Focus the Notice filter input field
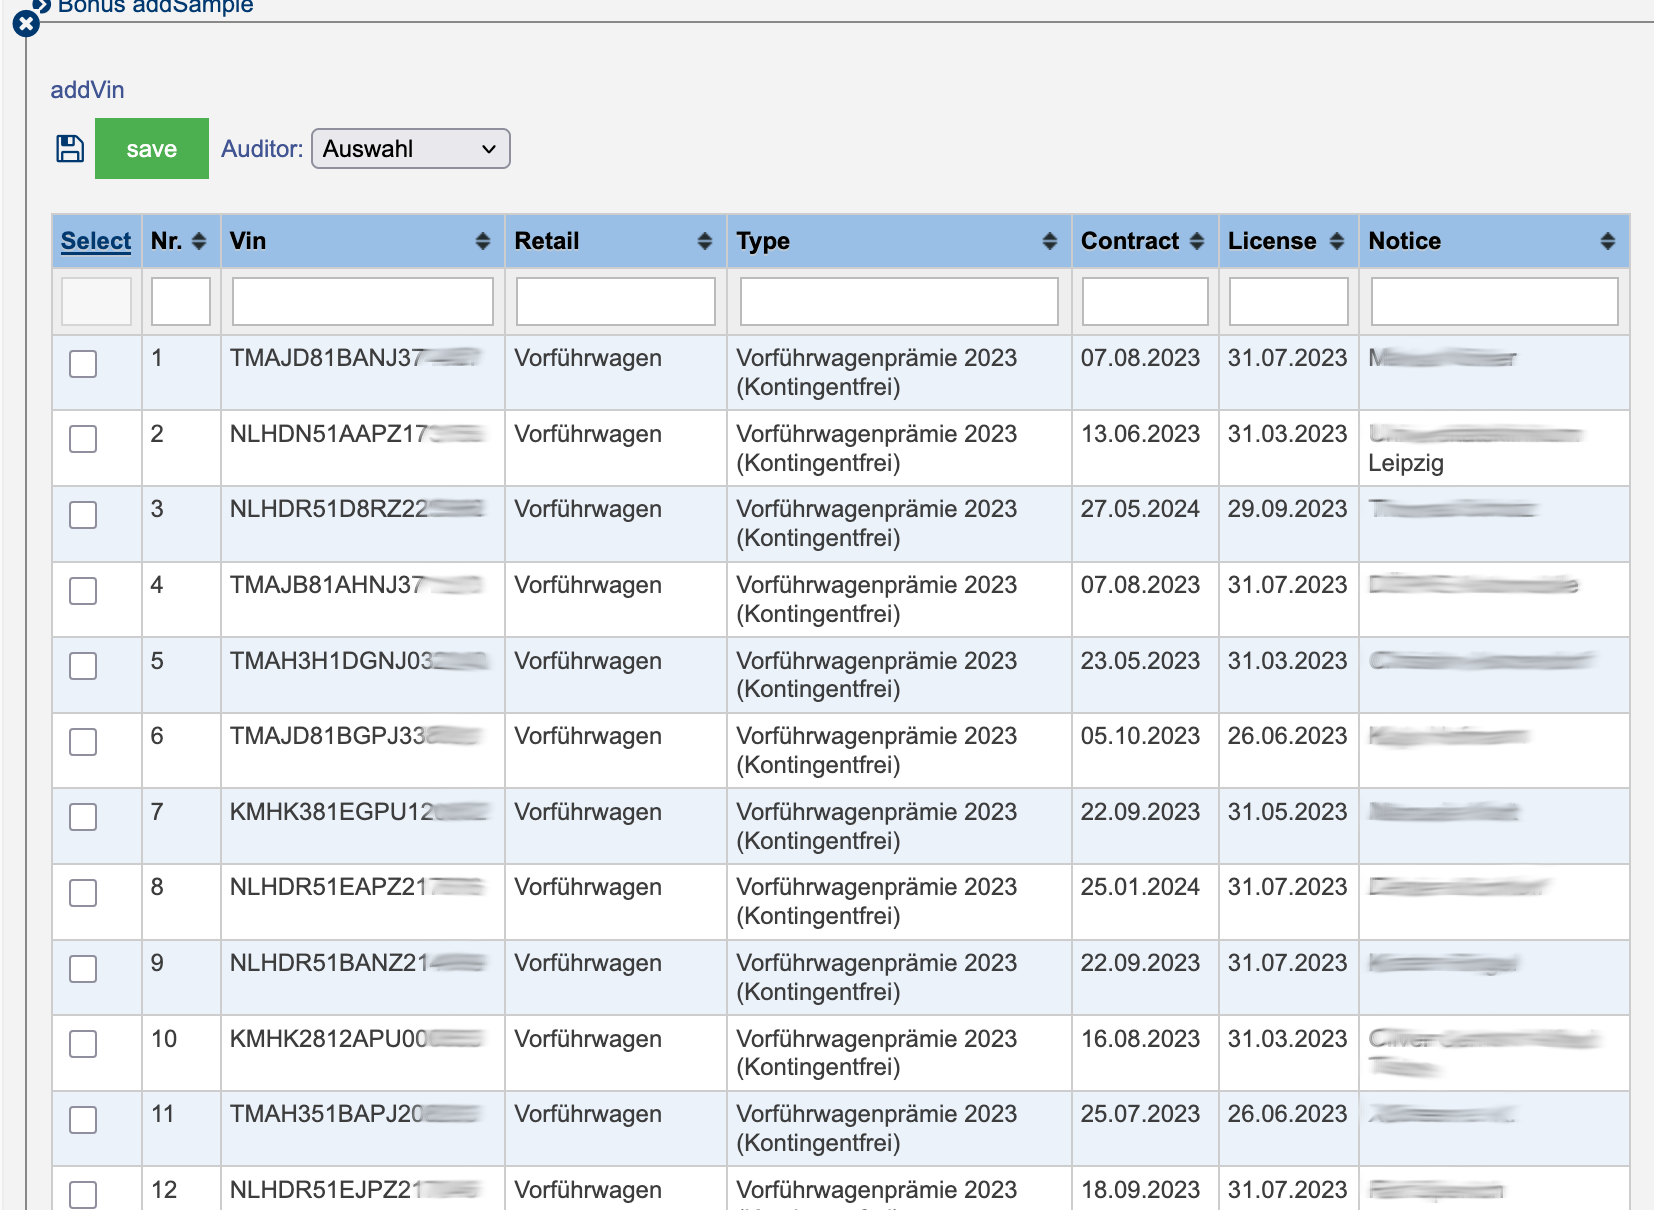 point(1494,301)
